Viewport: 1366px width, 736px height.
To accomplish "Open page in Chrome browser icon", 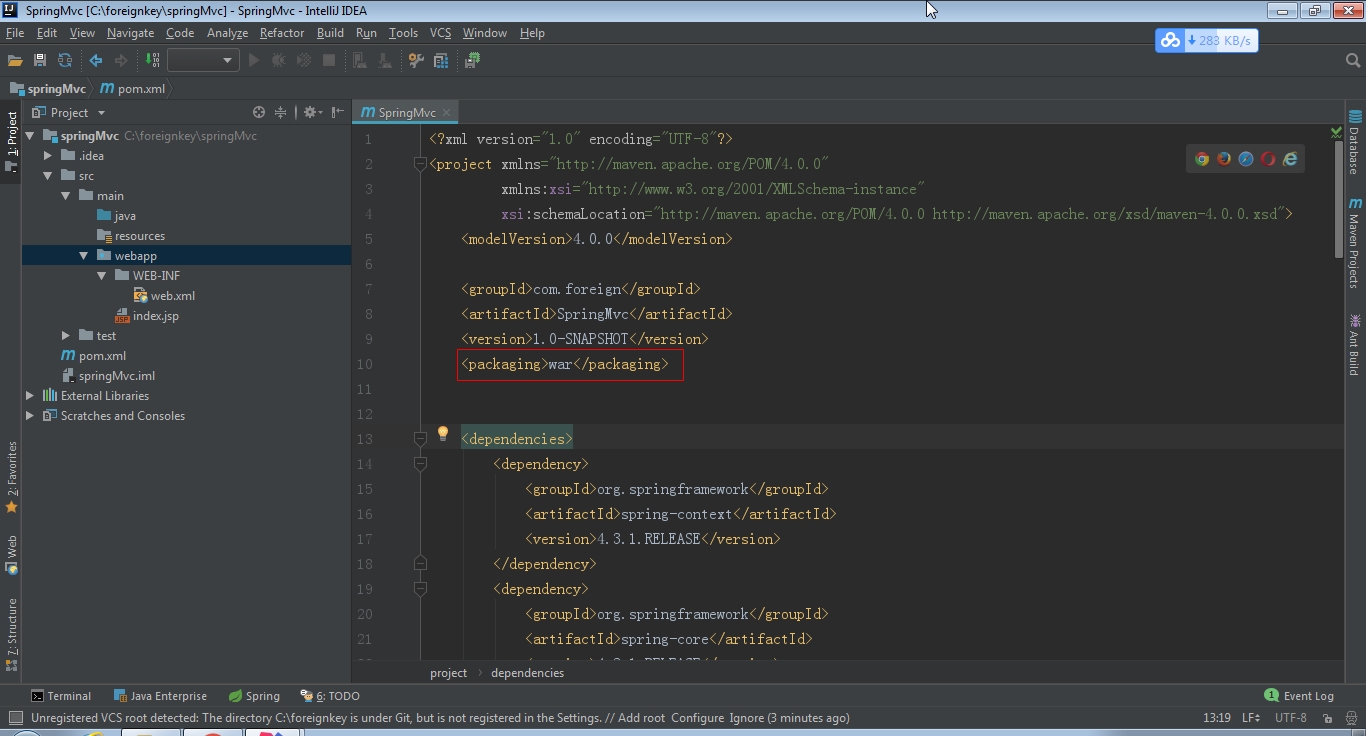I will pos(1202,159).
